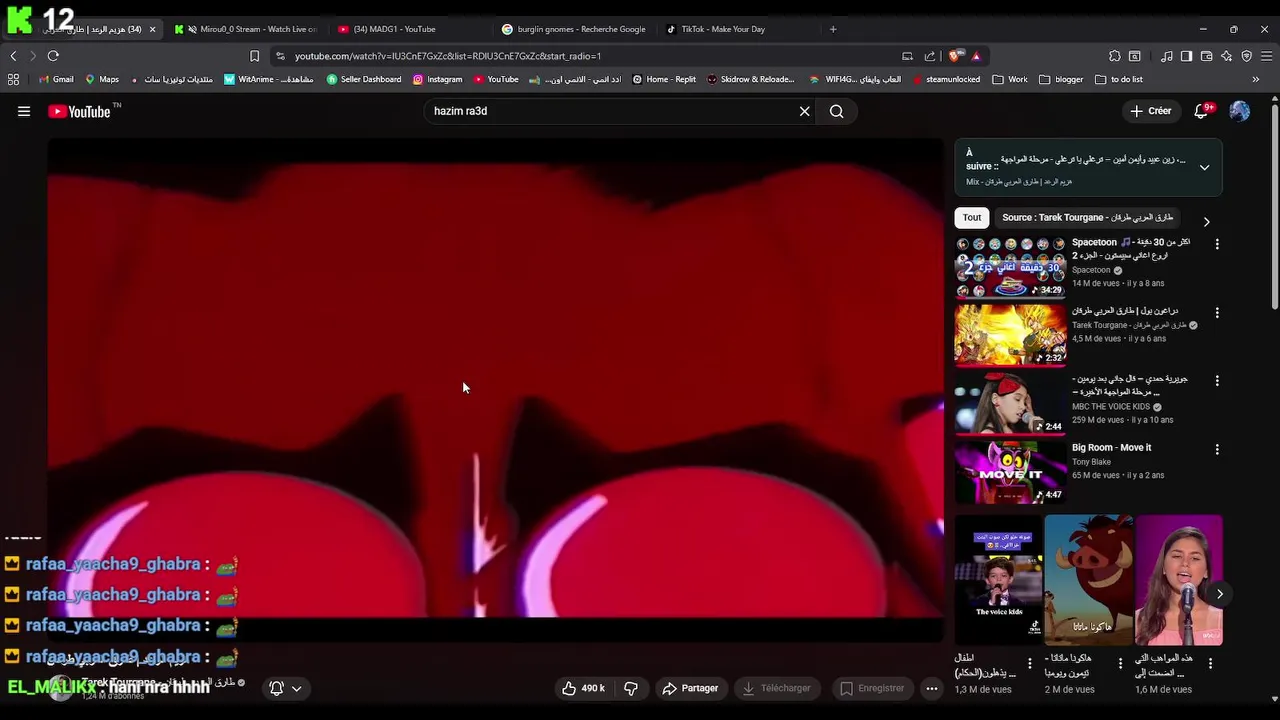Image resolution: width=1280 pixels, height=720 pixels.
Task: Open the Leo AI sparkle icon
Action: pyautogui.click(x=1226, y=56)
